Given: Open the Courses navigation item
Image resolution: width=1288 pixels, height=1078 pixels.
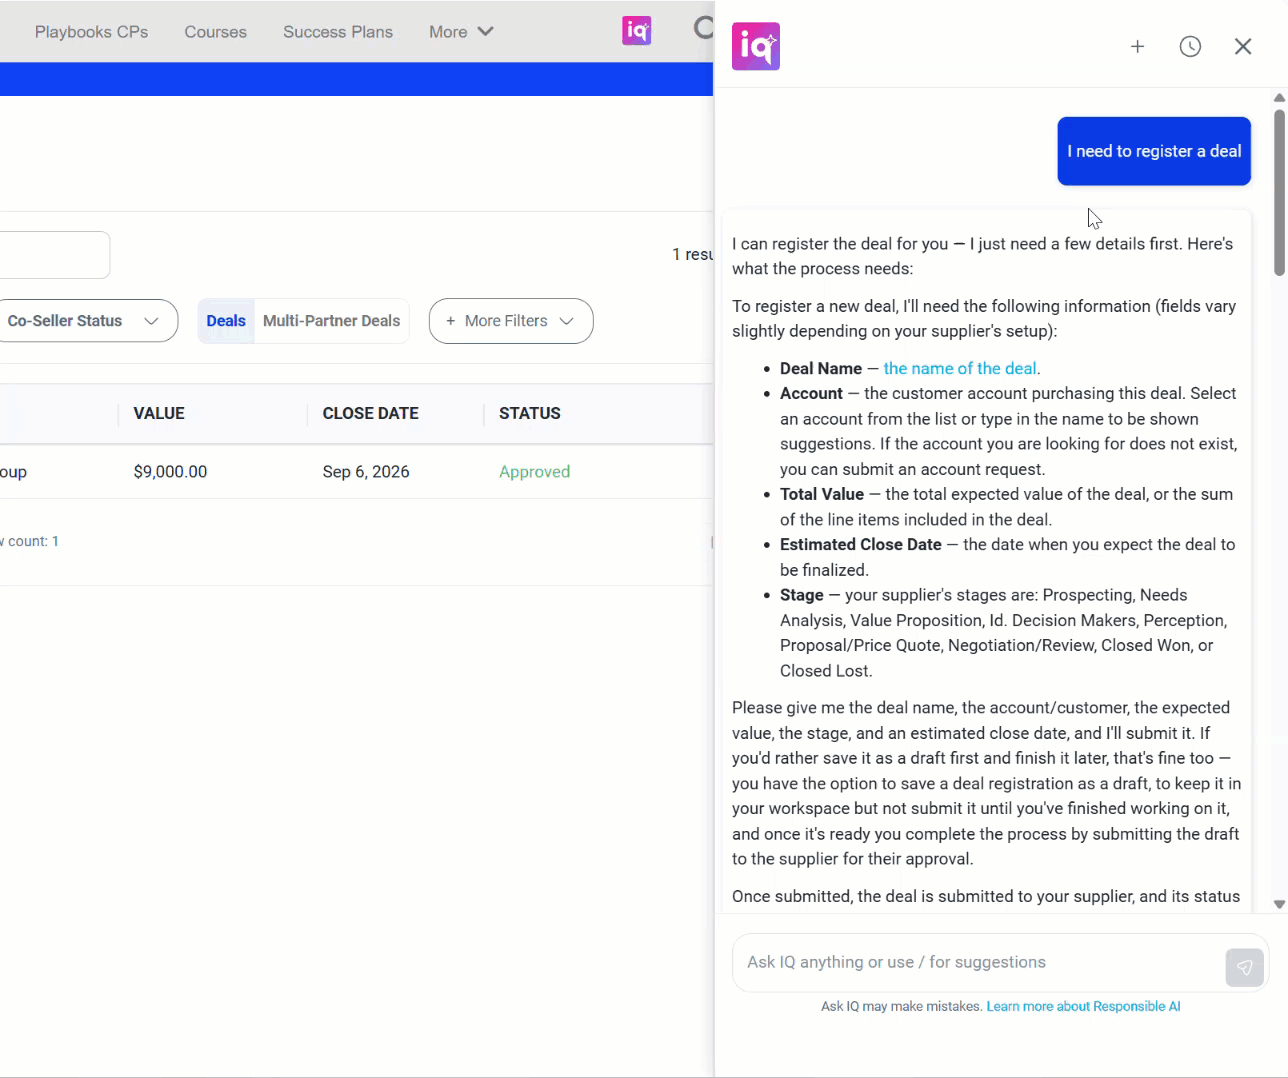Looking at the screenshot, I should click(x=215, y=32).
